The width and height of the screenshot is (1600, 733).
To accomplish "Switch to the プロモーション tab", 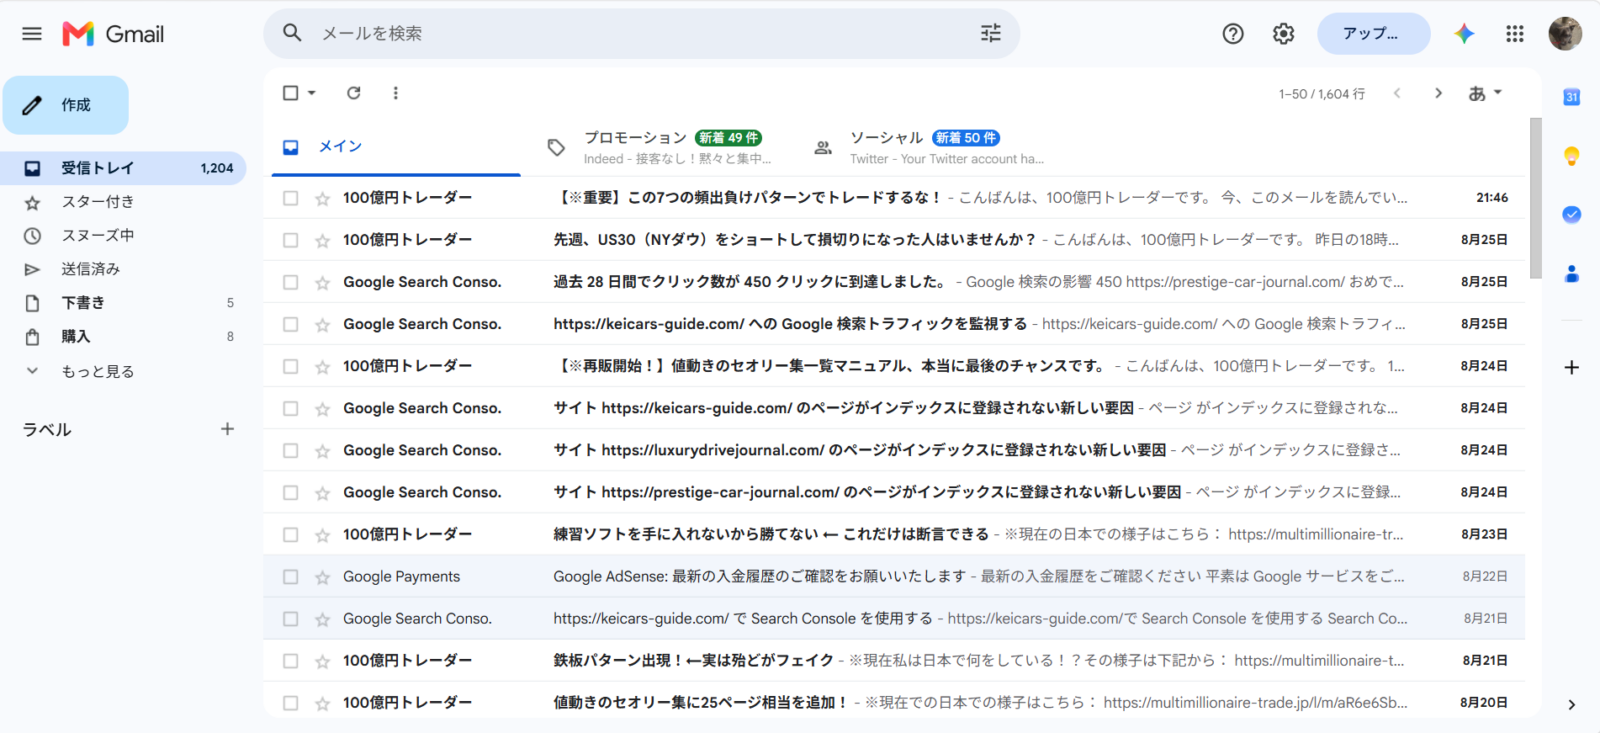I will pyautogui.click(x=660, y=147).
